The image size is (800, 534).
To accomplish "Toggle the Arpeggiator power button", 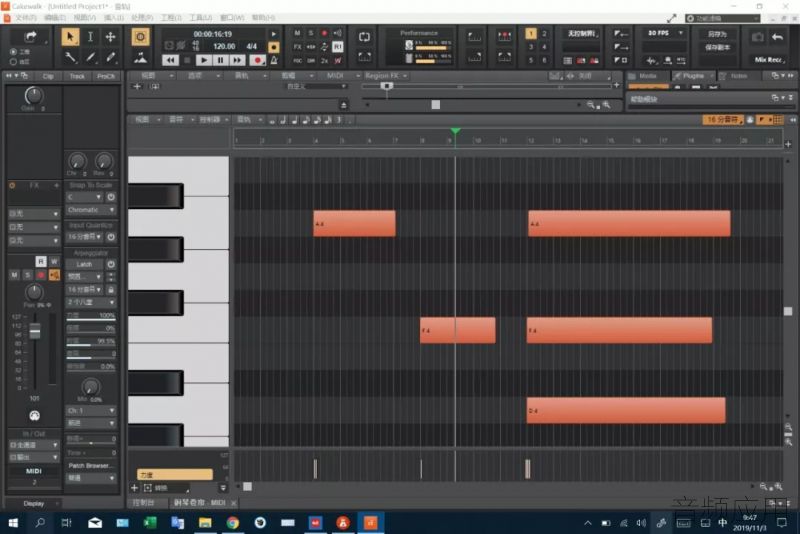I will click(111, 264).
